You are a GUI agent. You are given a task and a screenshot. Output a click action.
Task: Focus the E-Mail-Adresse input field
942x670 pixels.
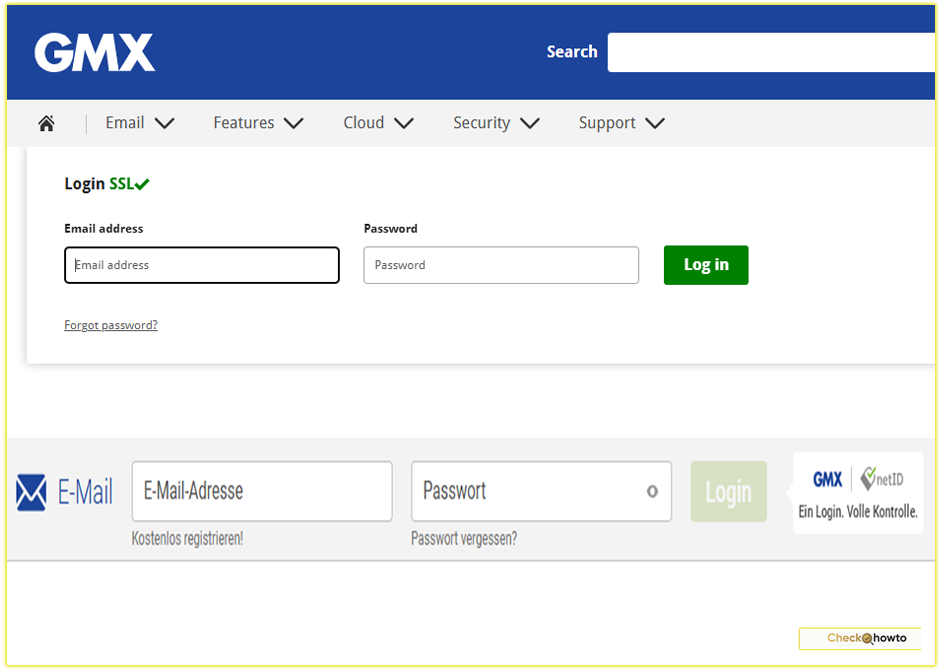coord(262,492)
